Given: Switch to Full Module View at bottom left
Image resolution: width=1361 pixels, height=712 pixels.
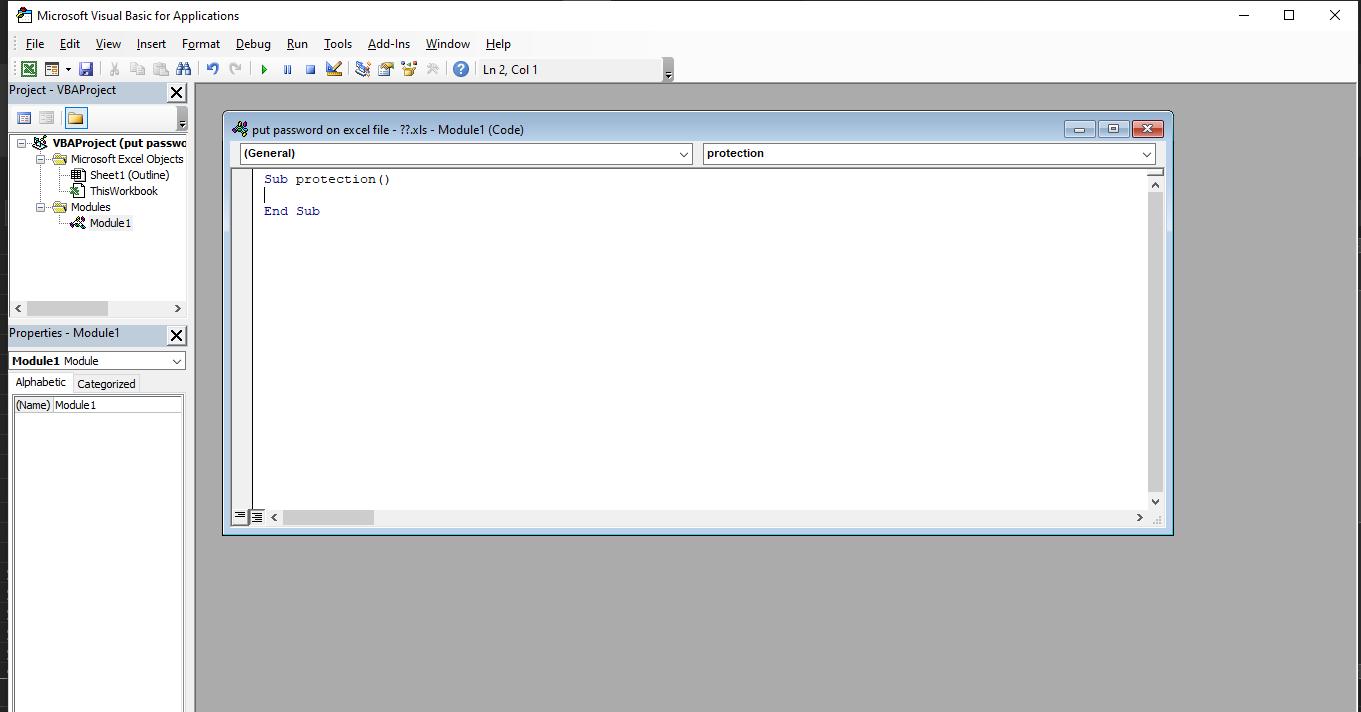Looking at the screenshot, I should coord(255,516).
